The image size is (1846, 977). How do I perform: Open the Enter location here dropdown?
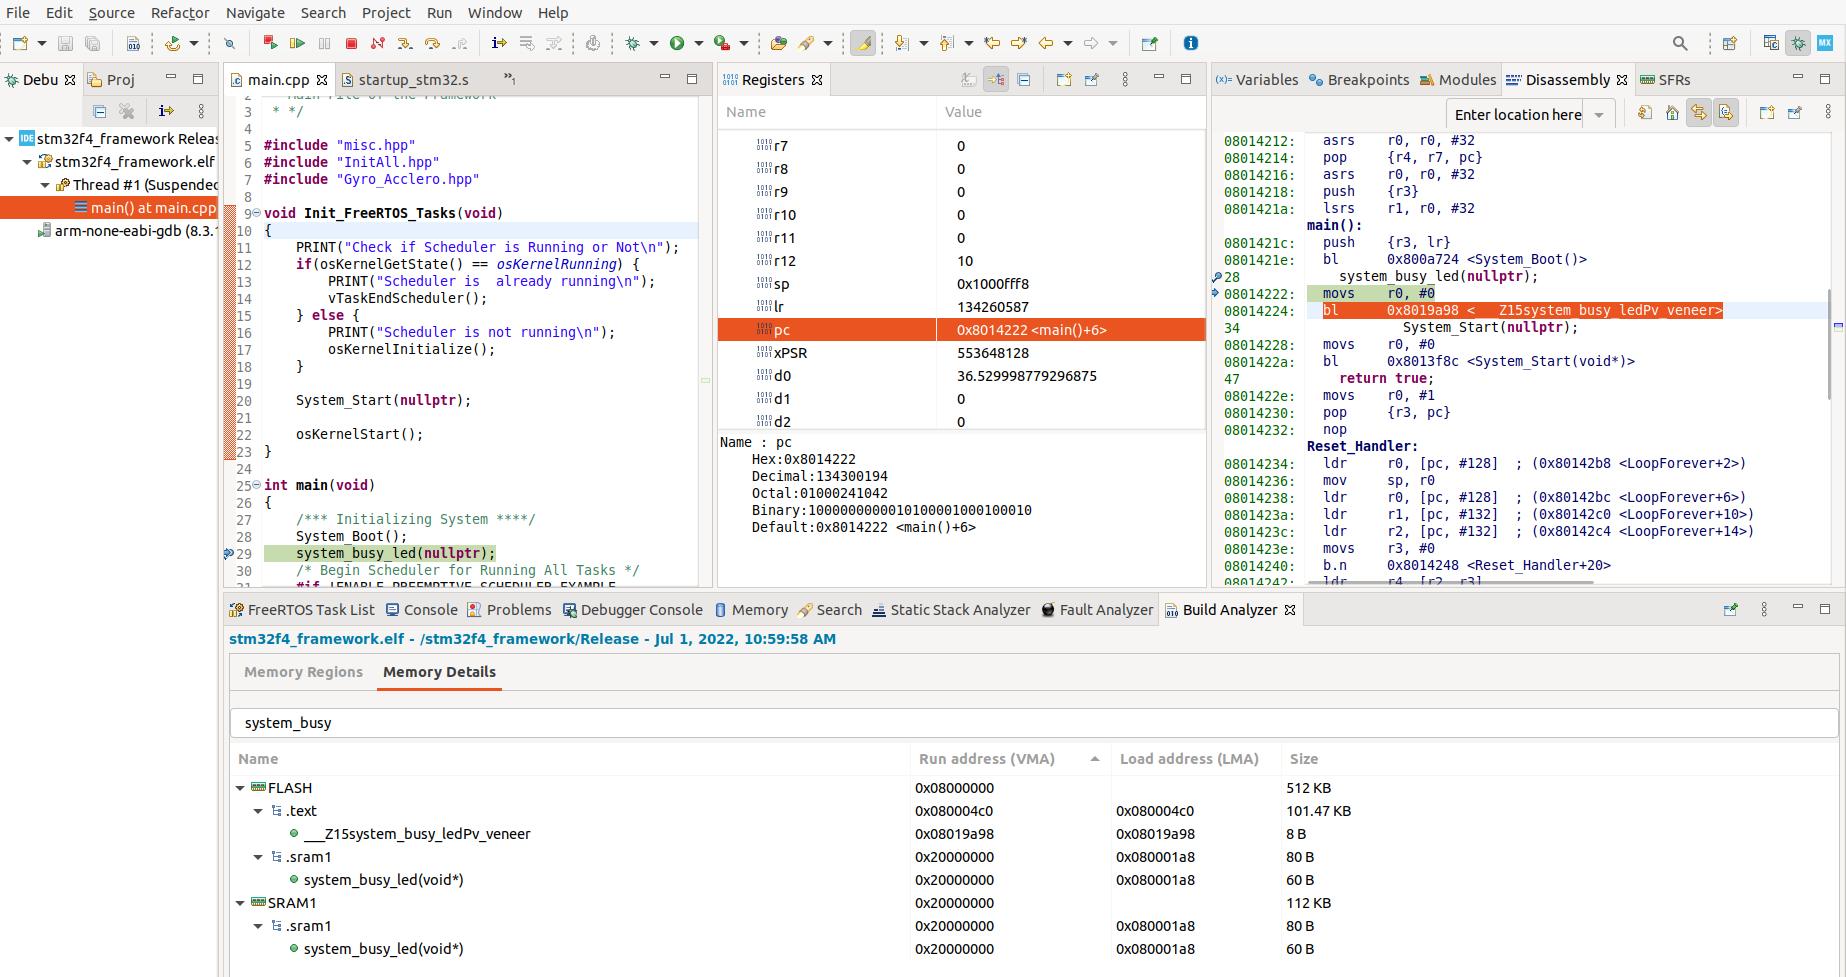pos(1599,115)
